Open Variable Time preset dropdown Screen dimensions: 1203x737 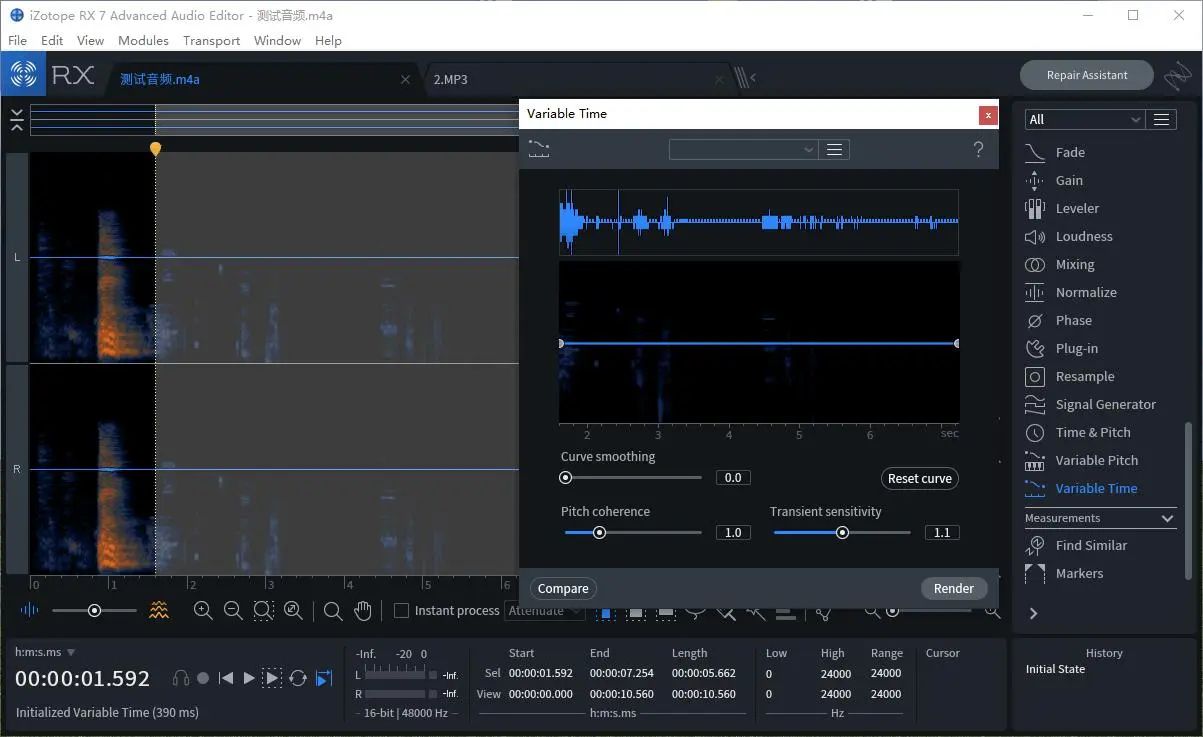(x=743, y=150)
